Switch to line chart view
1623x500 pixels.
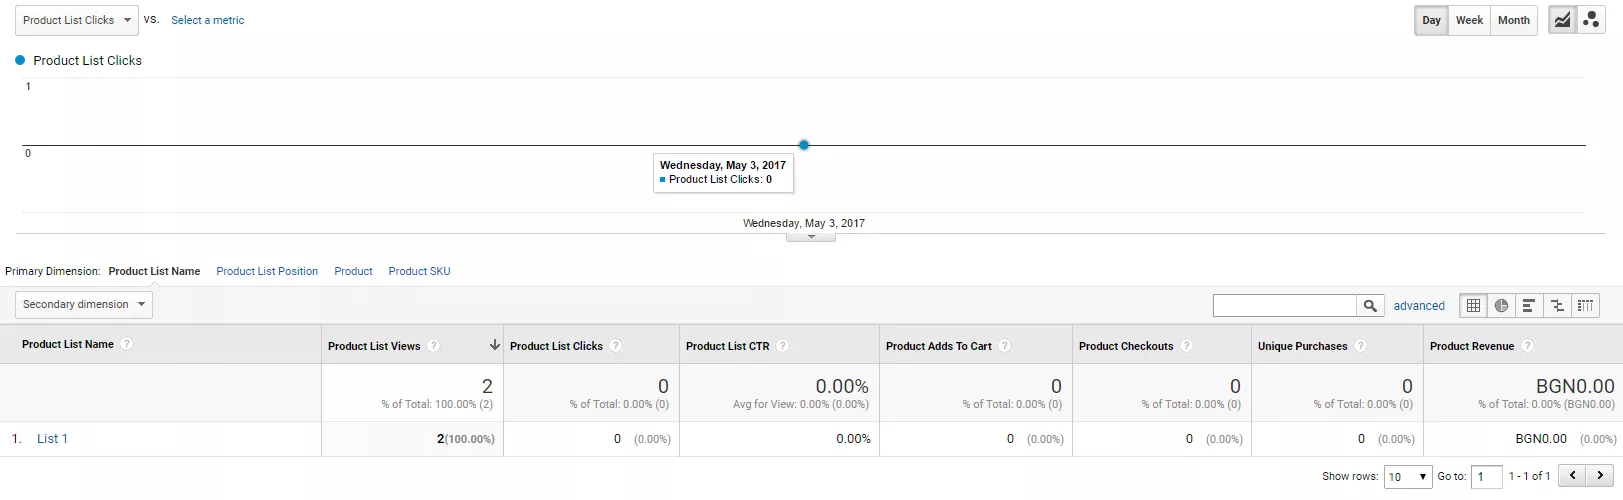[1562, 20]
